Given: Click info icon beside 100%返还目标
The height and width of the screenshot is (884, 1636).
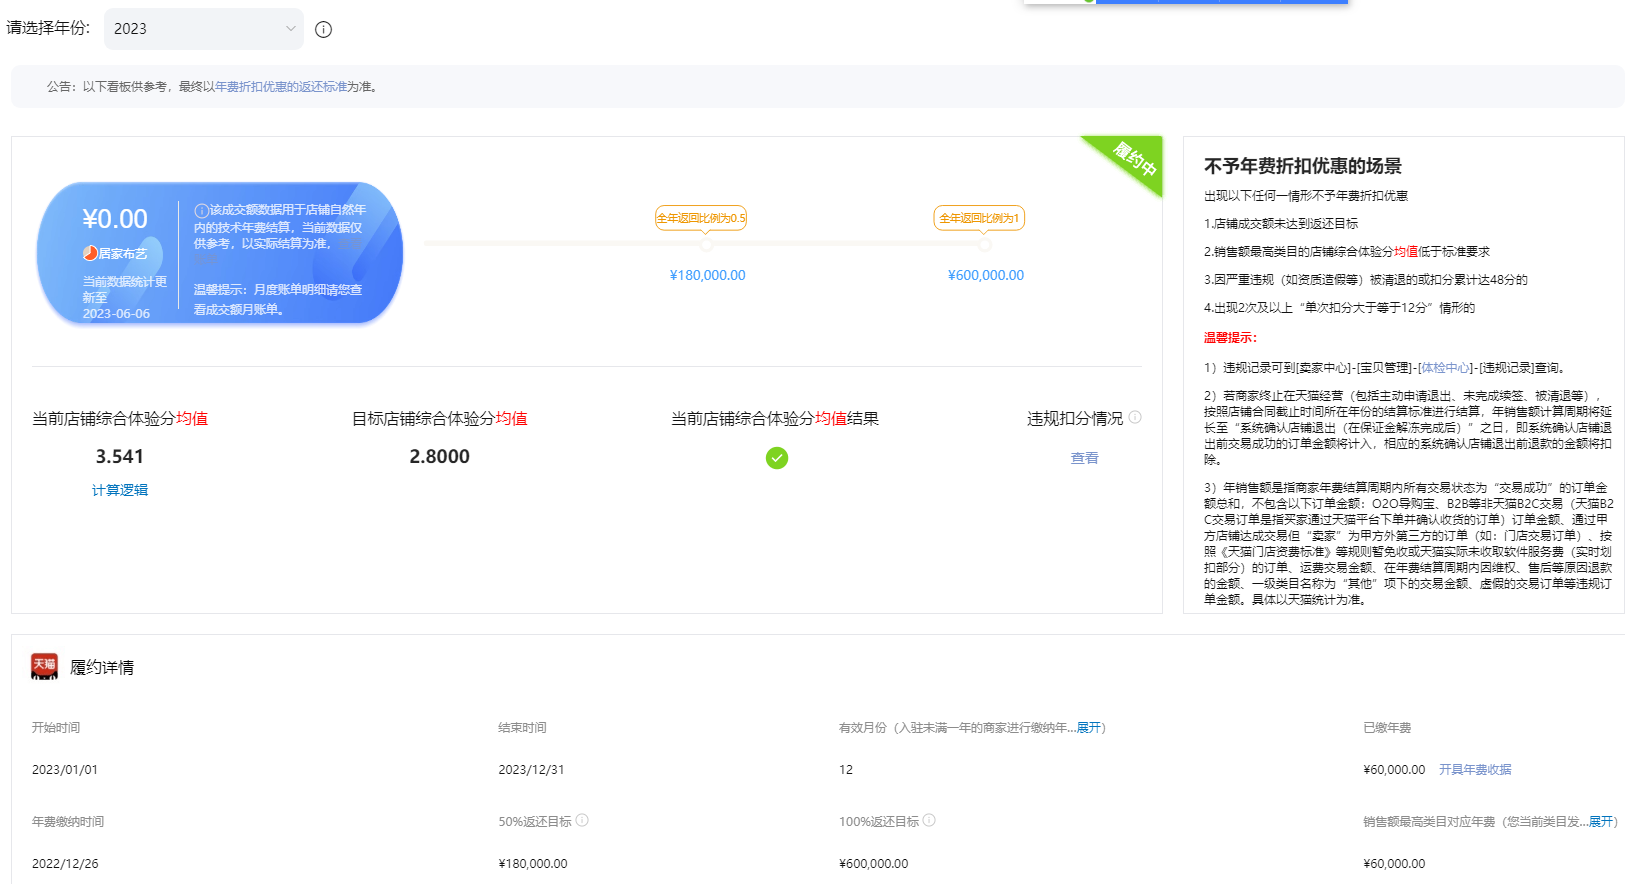Looking at the screenshot, I should pyautogui.click(x=929, y=820).
